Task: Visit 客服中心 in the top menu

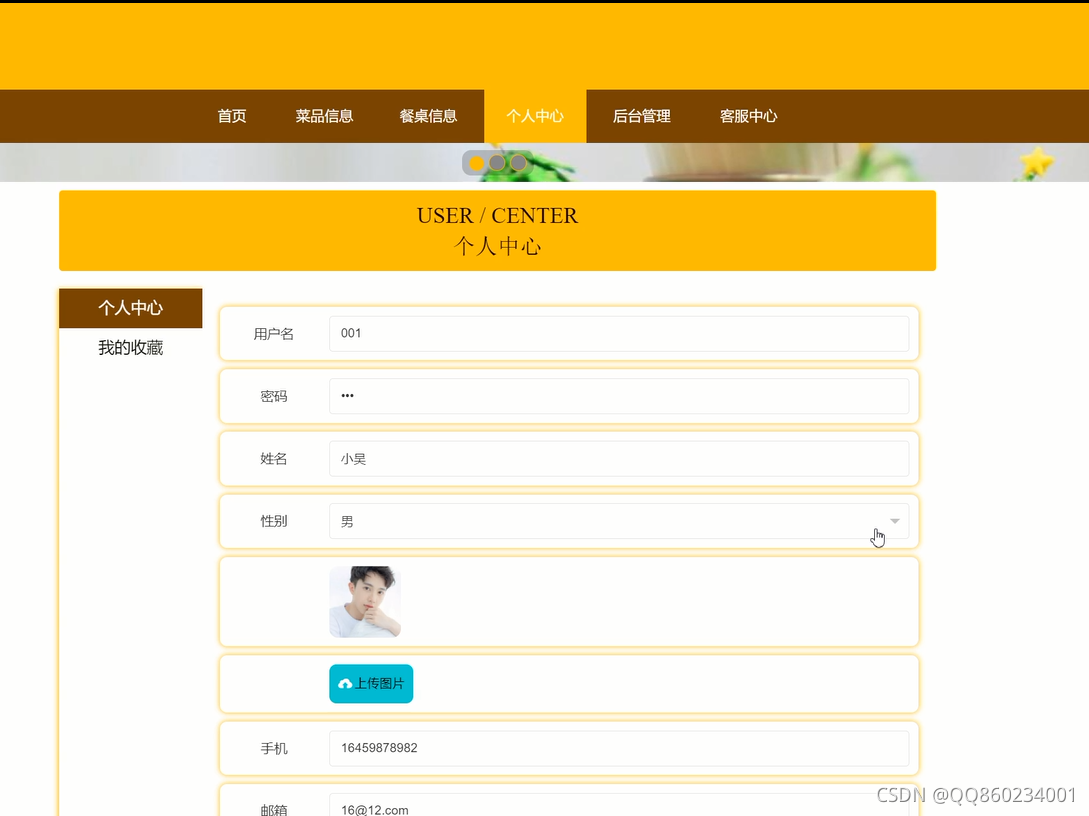Action: (748, 116)
